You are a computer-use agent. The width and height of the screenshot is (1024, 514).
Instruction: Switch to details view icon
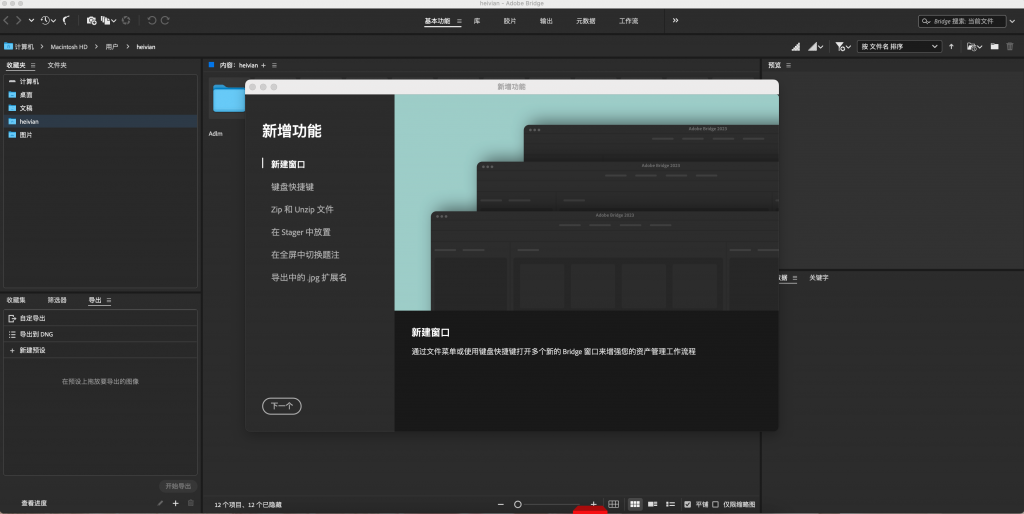pos(652,504)
